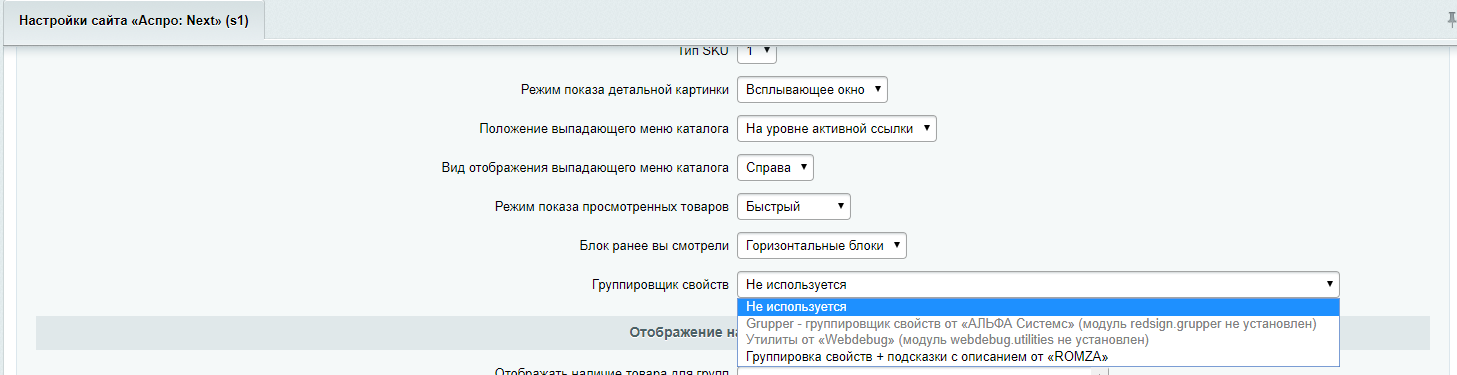
Task: Click the Отображать наличие товара label
Action: point(612,372)
